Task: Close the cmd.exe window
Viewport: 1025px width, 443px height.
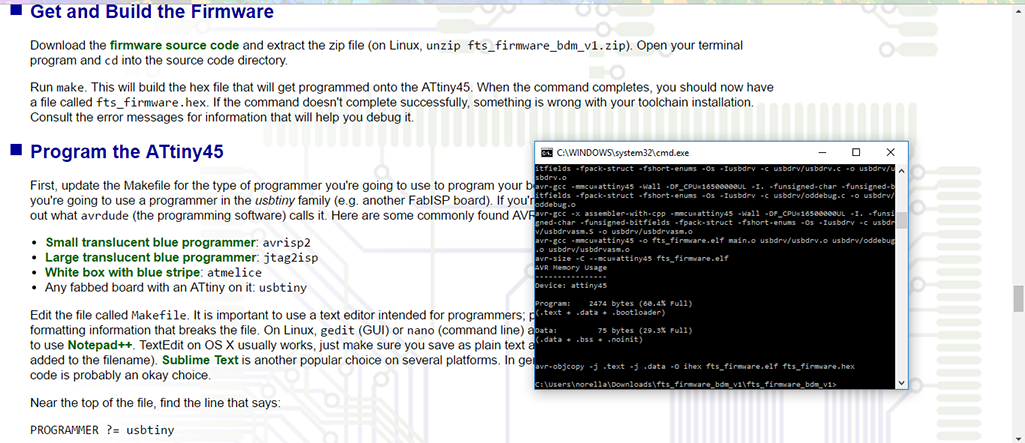Action: (x=890, y=152)
